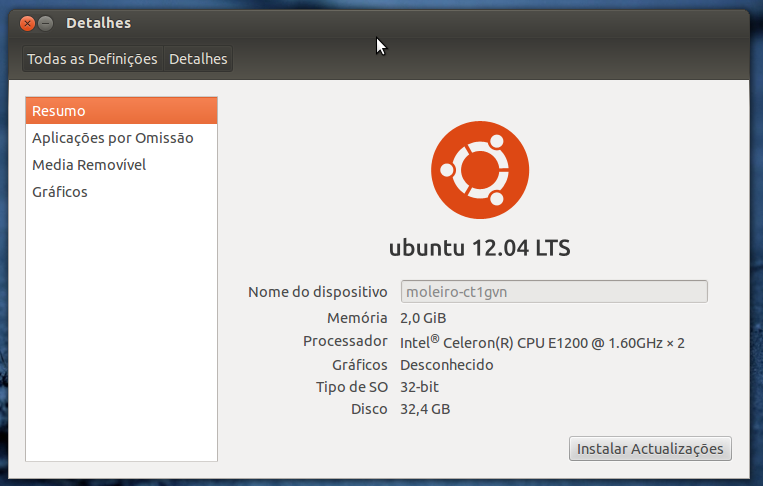Click the Processador label
The image size is (763, 486).
[x=345, y=341]
